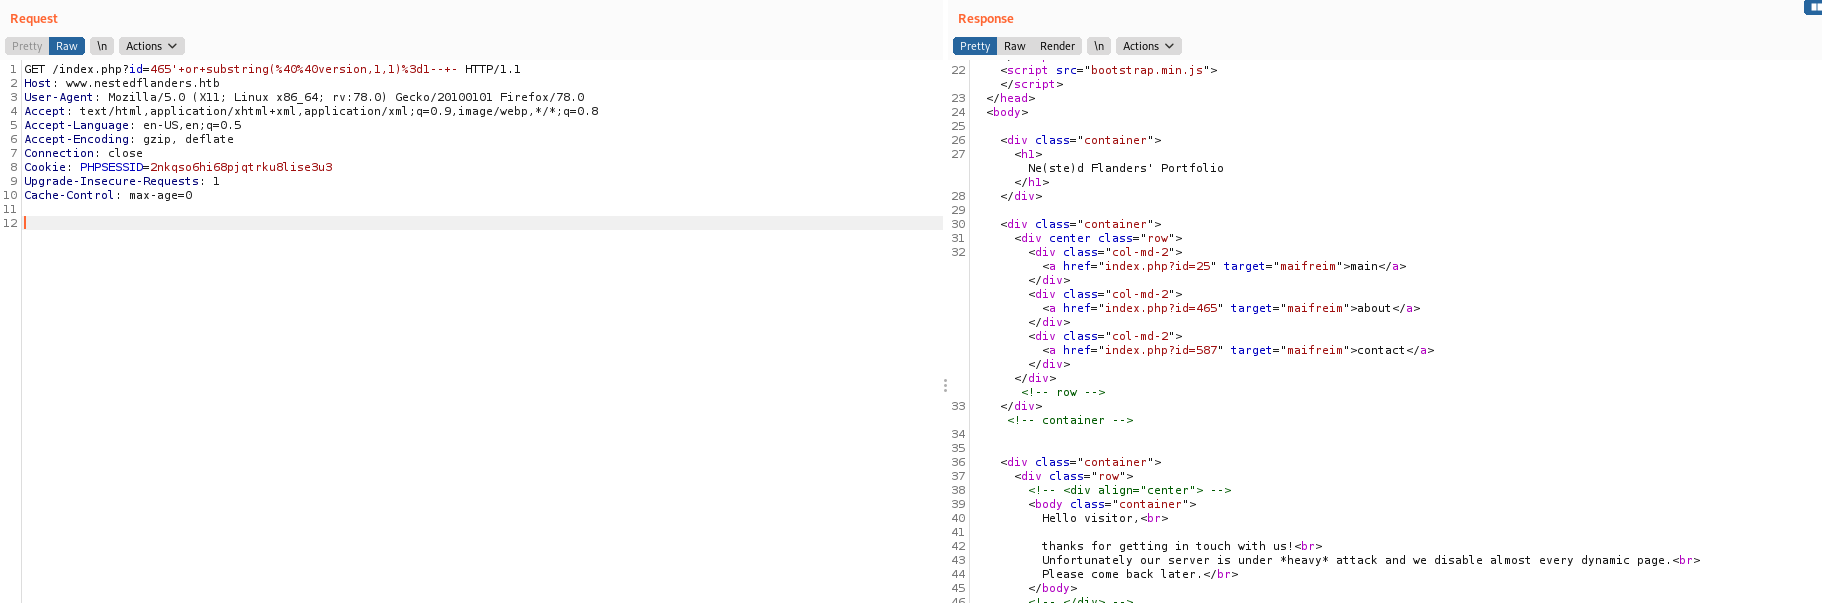Open the Request panel Actions dropdown

(x=151, y=46)
